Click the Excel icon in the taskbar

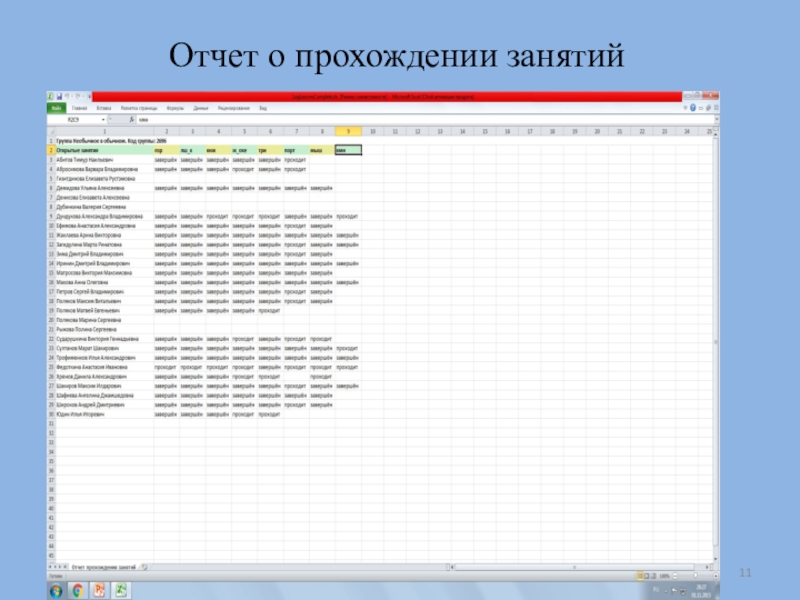point(121,588)
